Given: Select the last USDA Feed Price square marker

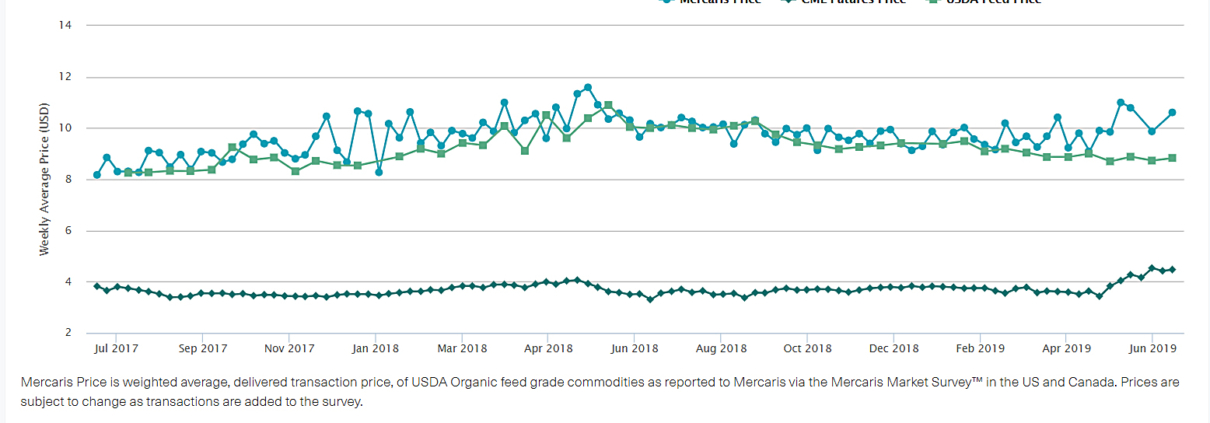Looking at the screenshot, I should pos(1172,158).
